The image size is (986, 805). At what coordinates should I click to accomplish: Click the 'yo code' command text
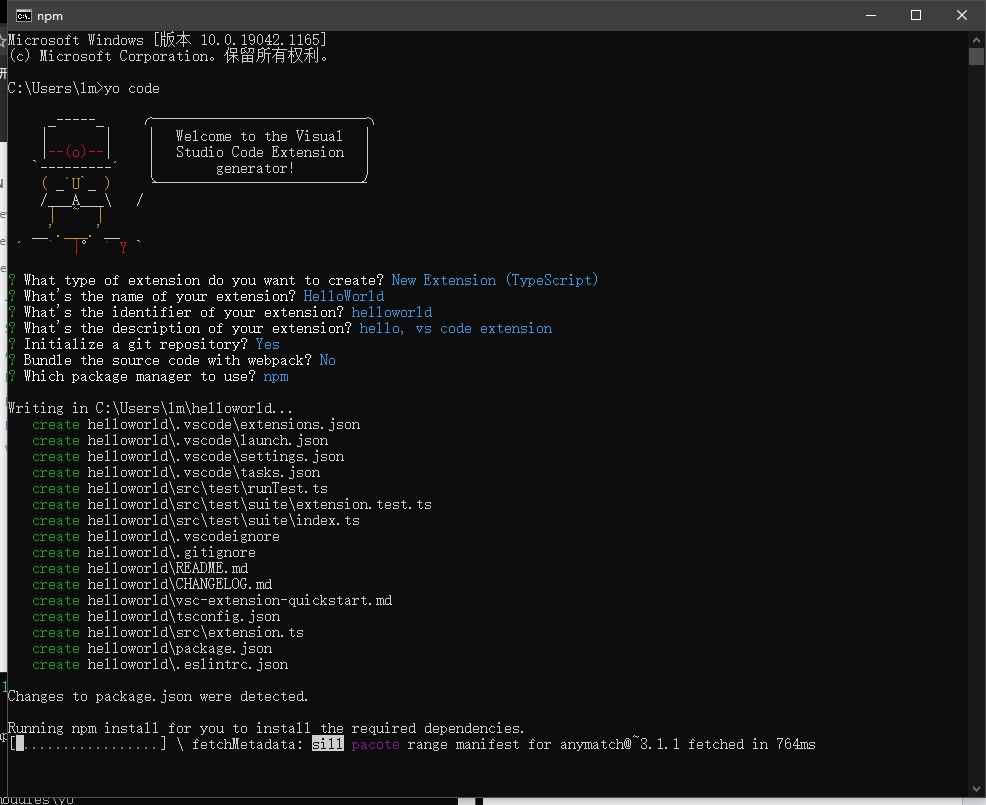click(131, 89)
